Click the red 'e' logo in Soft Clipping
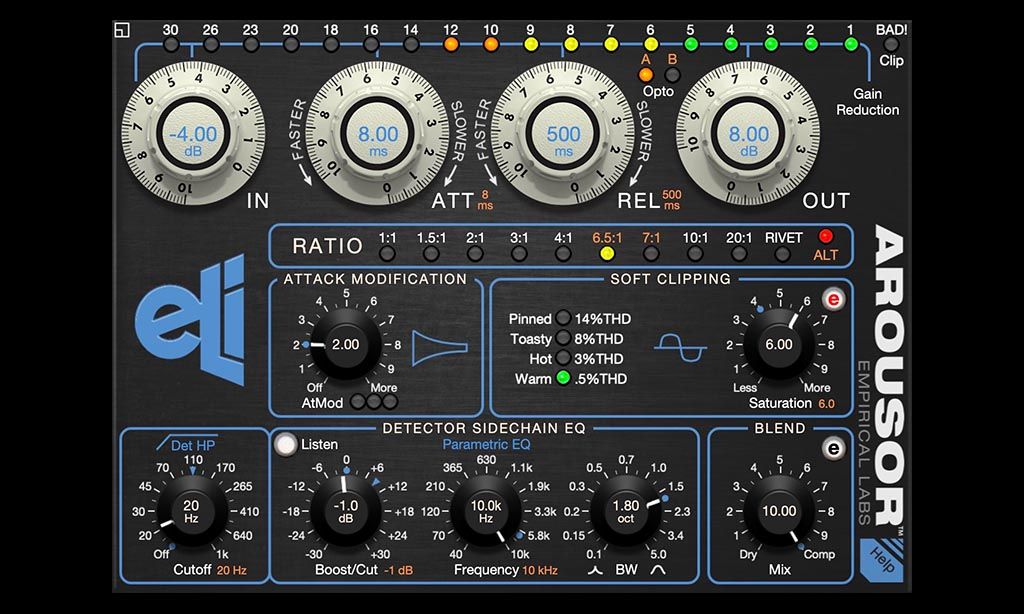The height and width of the screenshot is (614, 1024). (x=833, y=300)
